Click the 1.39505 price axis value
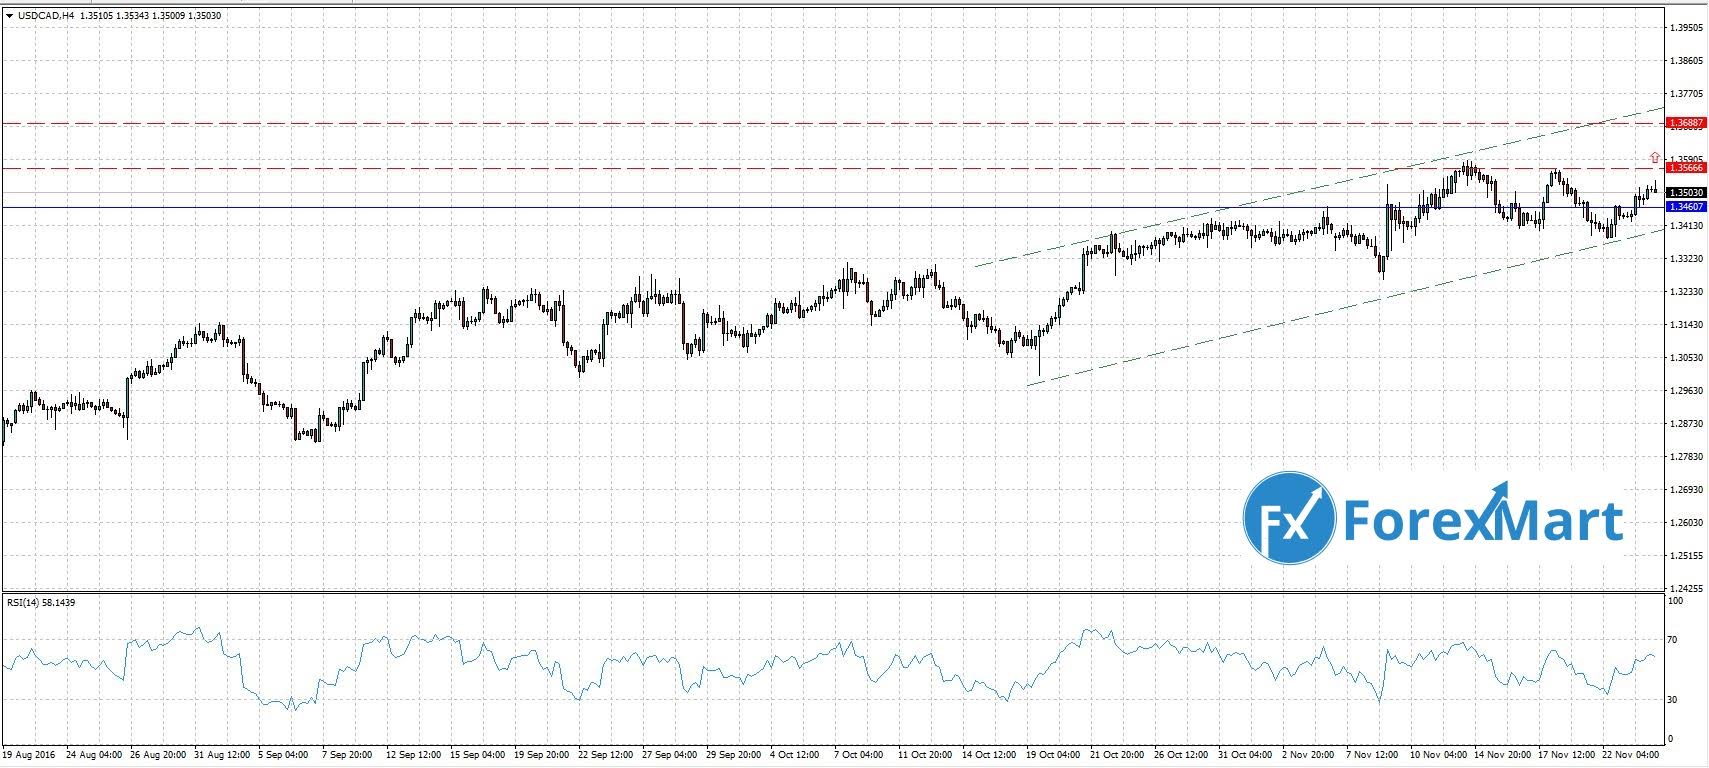Image resolution: width=1709 pixels, height=768 pixels. coord(1686,28)
